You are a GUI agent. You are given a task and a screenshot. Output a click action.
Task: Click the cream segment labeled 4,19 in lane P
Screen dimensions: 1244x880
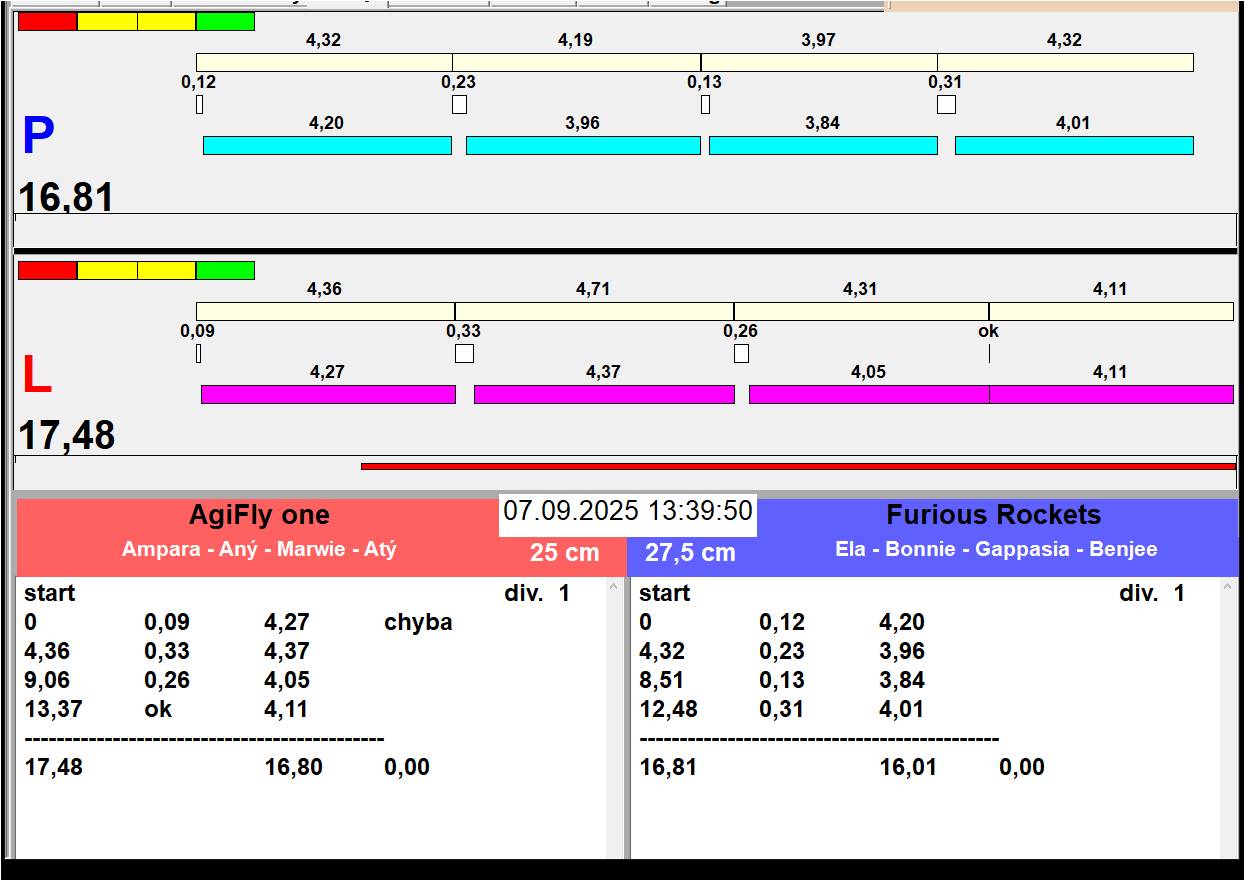[x=576, y=62]
